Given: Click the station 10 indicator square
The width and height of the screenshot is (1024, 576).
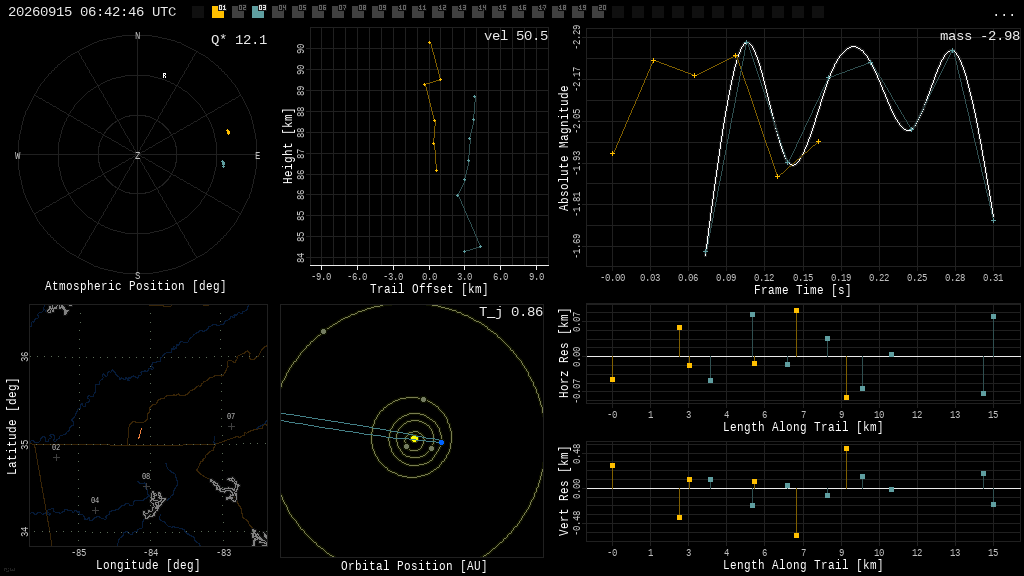Looking at the screenshot, I should [398, 11].
